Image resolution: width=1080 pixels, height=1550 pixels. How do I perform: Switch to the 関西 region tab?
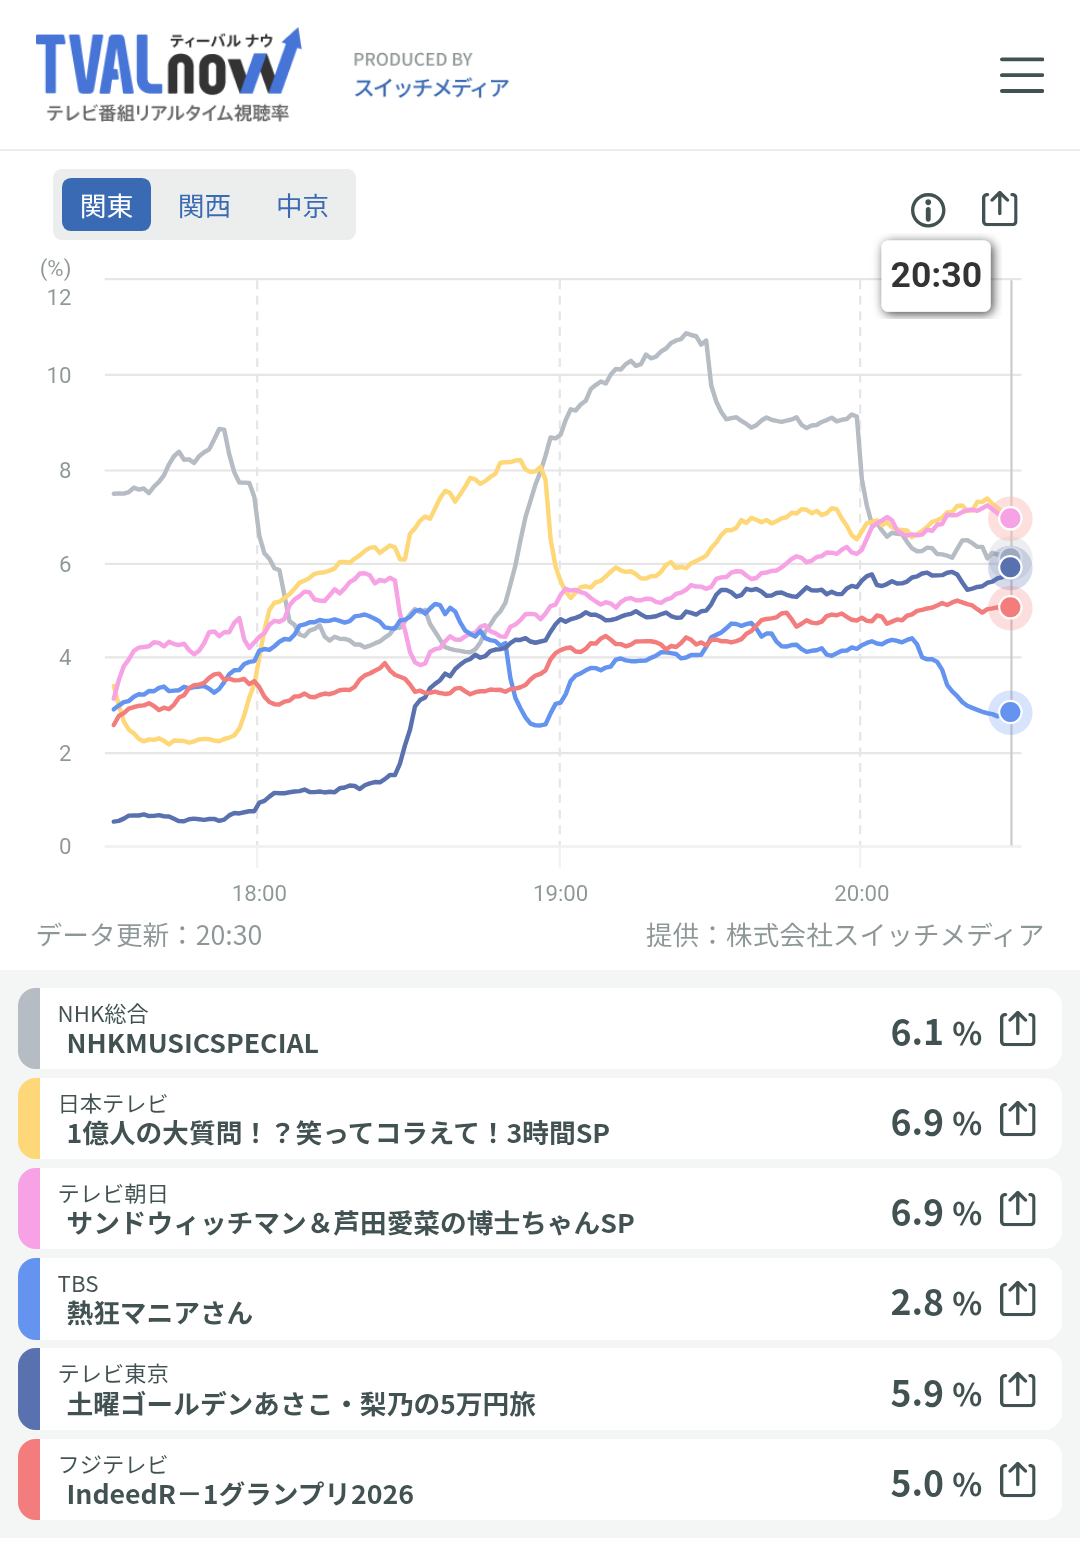[204, 205]
